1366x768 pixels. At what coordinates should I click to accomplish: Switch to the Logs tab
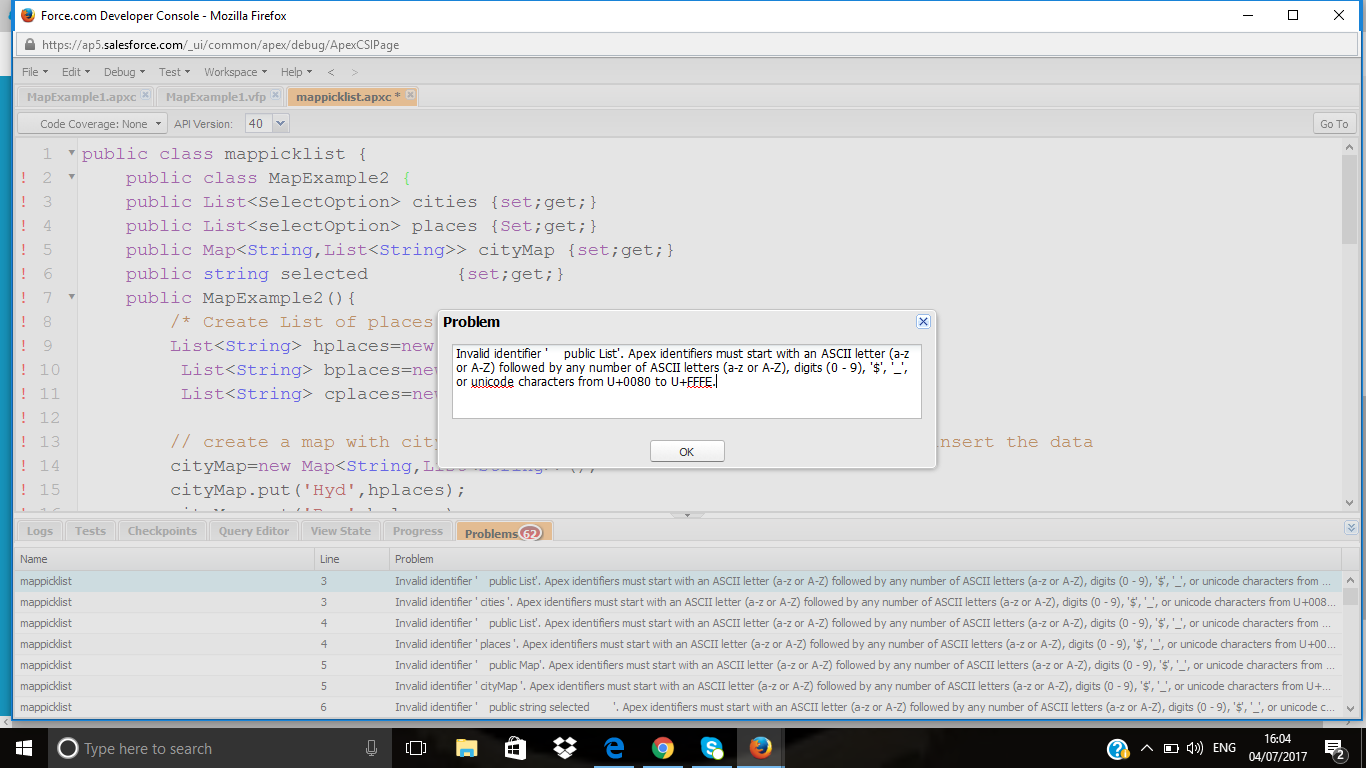[40, 531]
